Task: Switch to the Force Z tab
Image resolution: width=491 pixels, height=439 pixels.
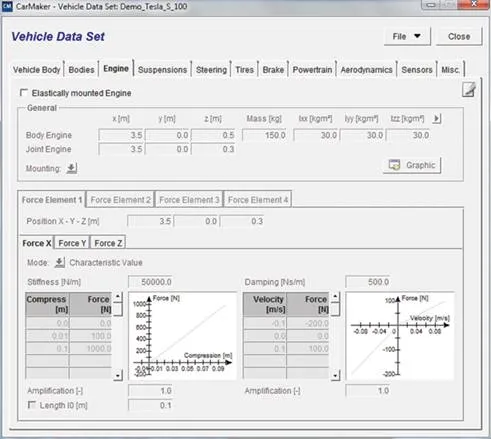Action: tap(108, 243)
